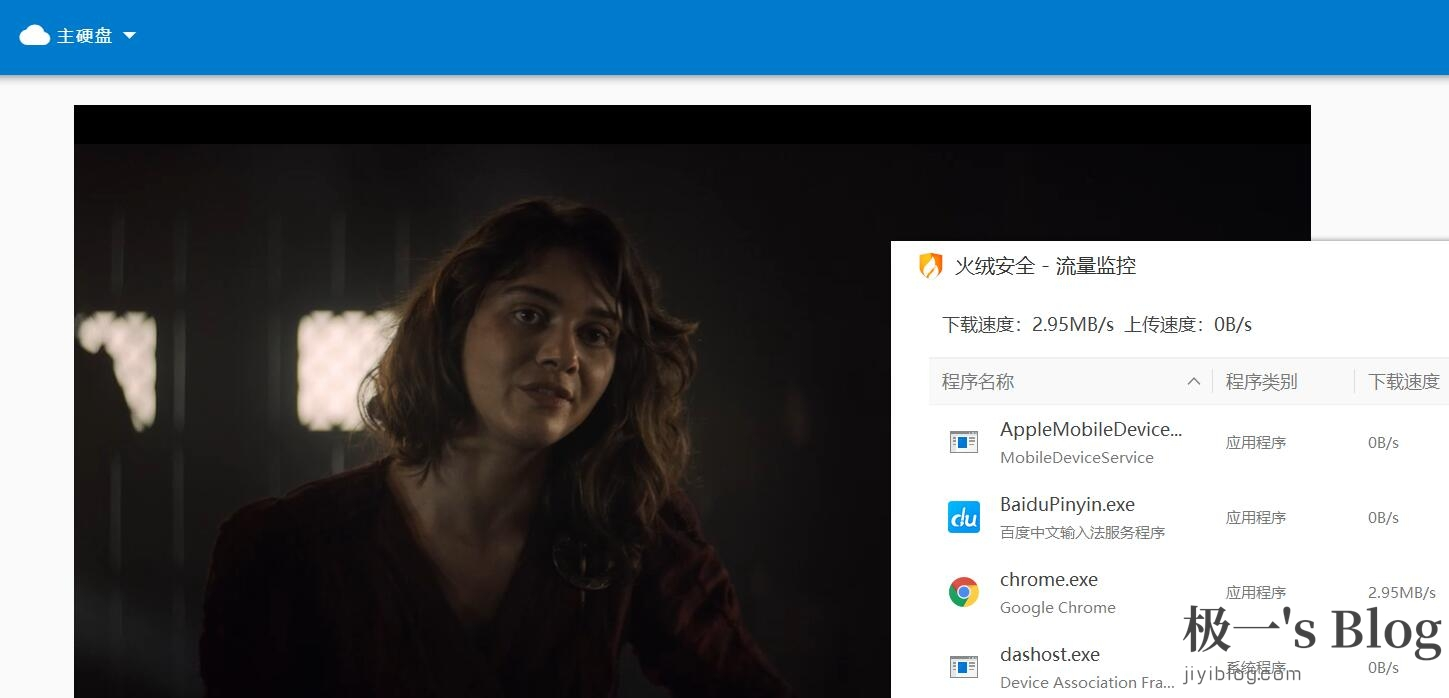Click the dashost.exe program icon
1449x698 pixels.
(964, 667)
